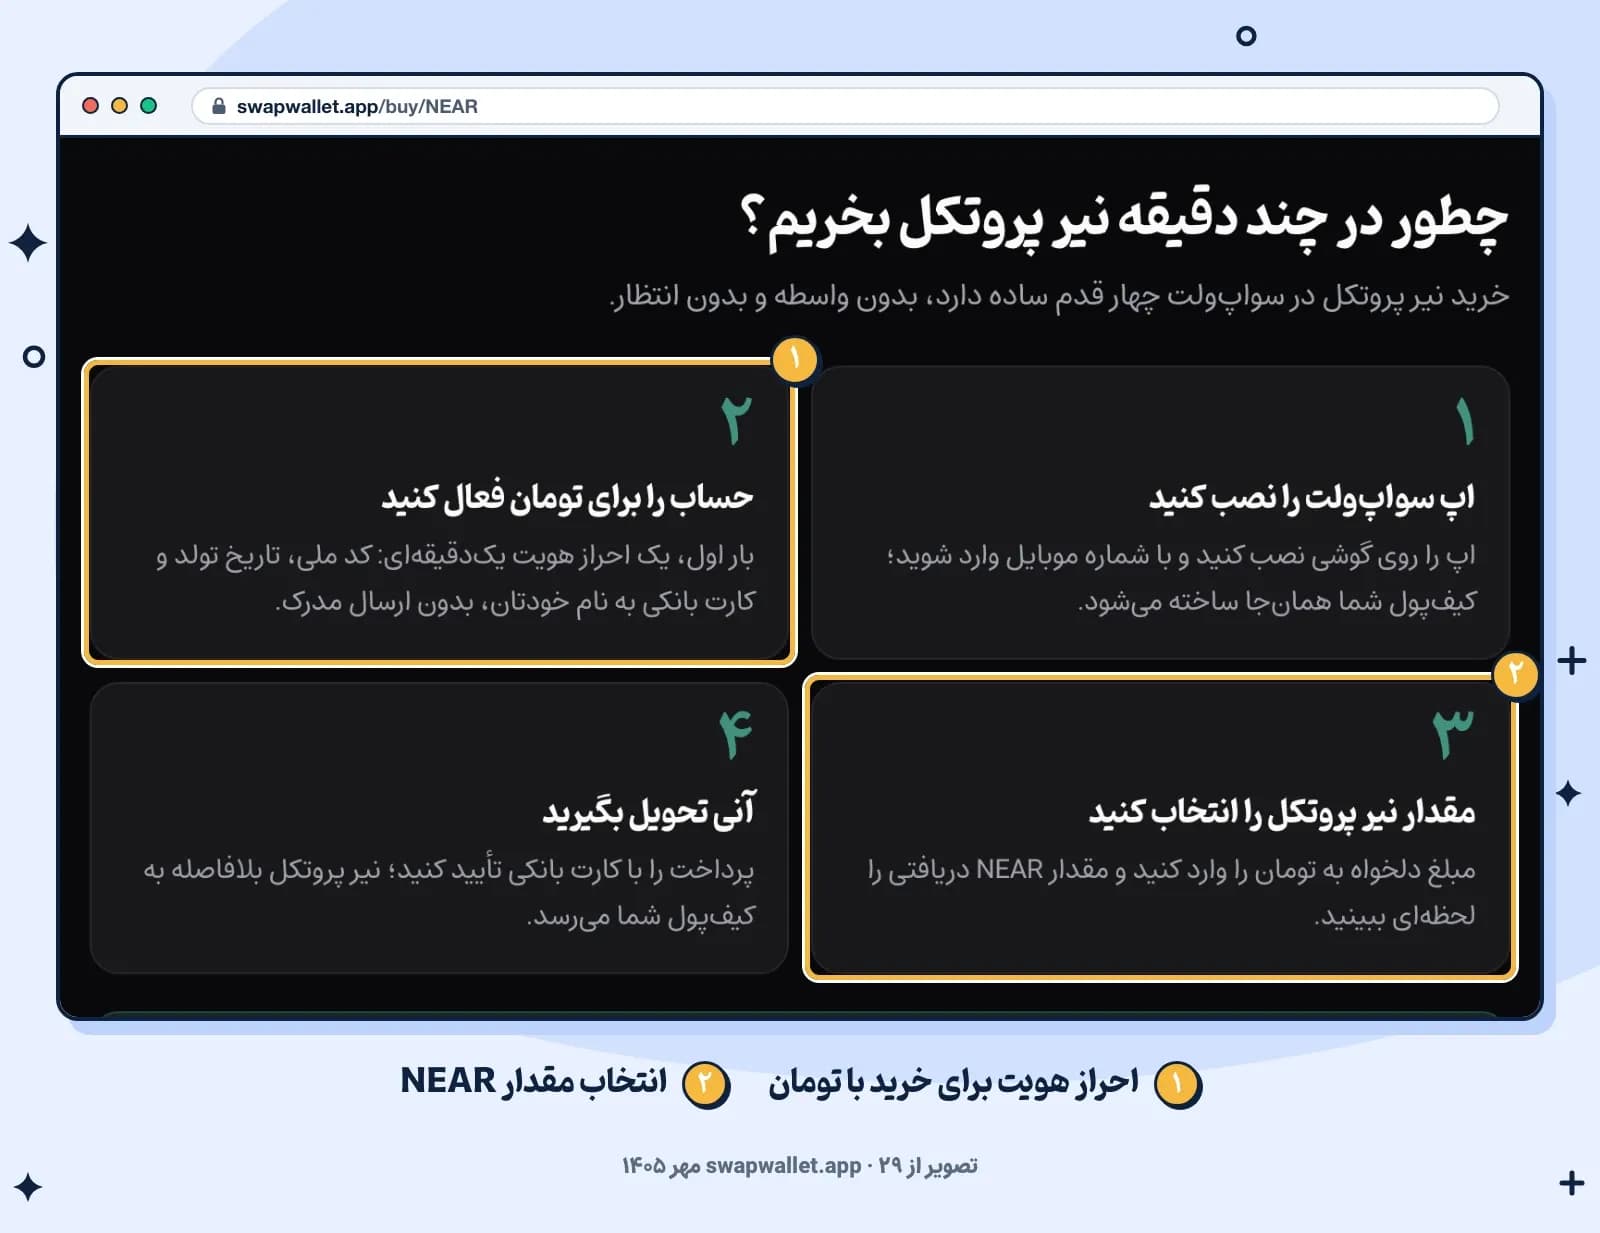Click the padlock icon in address bar
The image size is (1600, 1233).
pos(219,106)
